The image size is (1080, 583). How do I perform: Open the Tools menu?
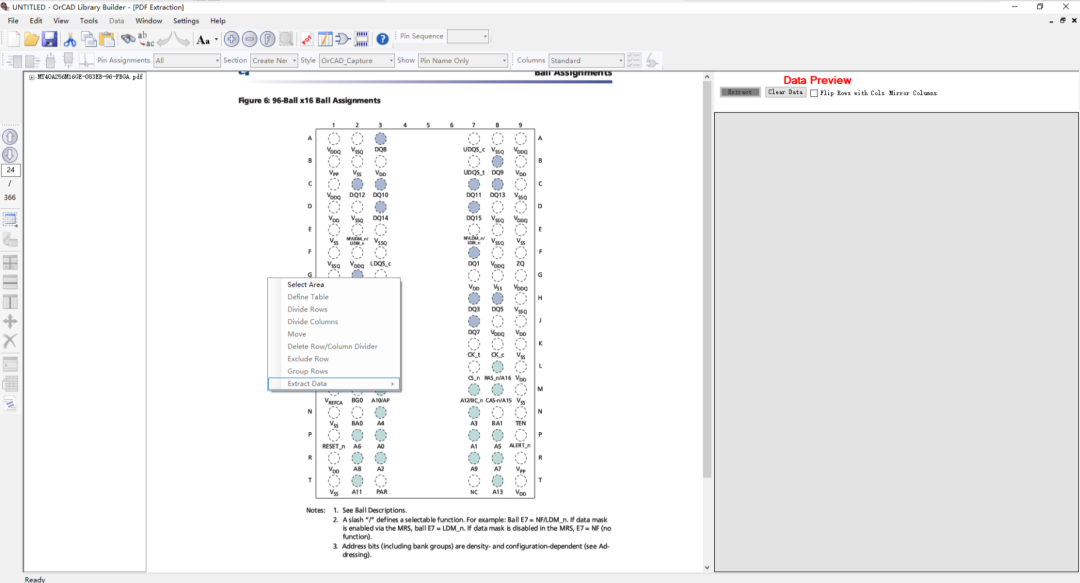pyautogui.click(x=88, y=21)
